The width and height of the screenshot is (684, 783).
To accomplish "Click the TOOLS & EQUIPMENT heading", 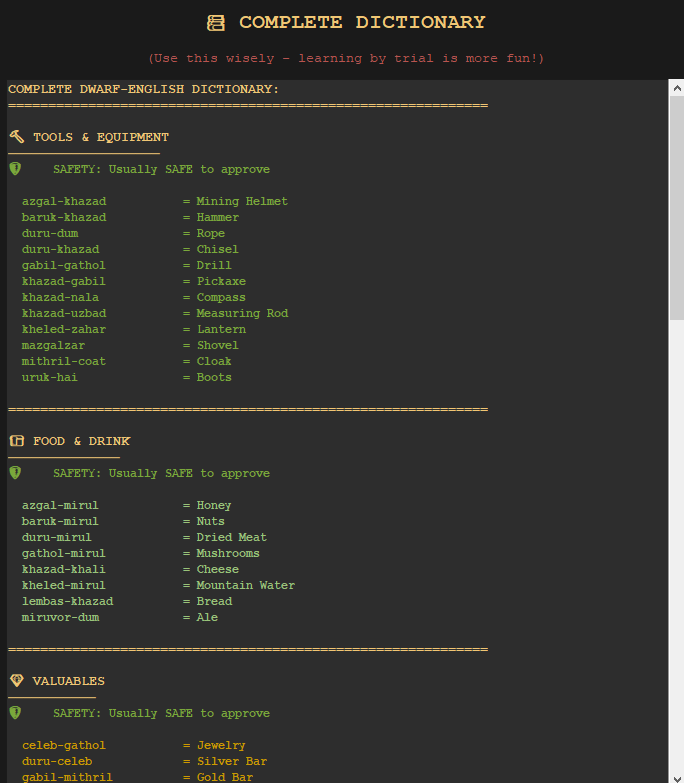I will click(x=101, y=137).
